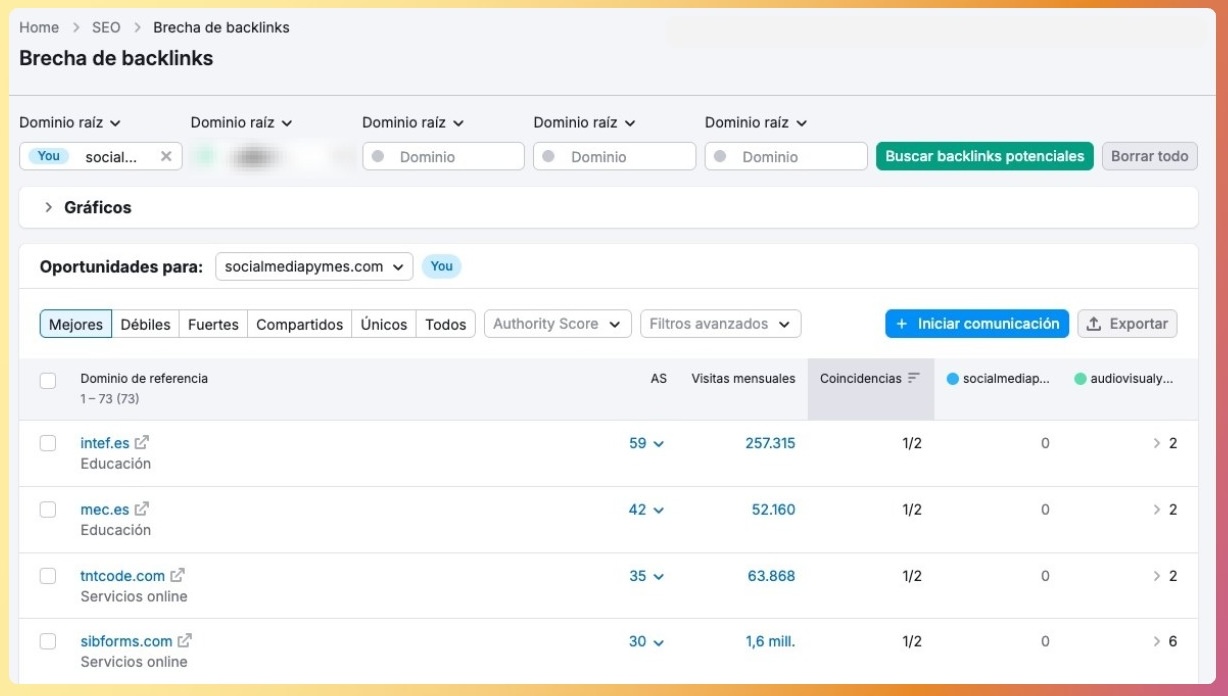
Task: Open external link icon beside tntcode.com
Action: pyautogui.click(x=177, y=576)
